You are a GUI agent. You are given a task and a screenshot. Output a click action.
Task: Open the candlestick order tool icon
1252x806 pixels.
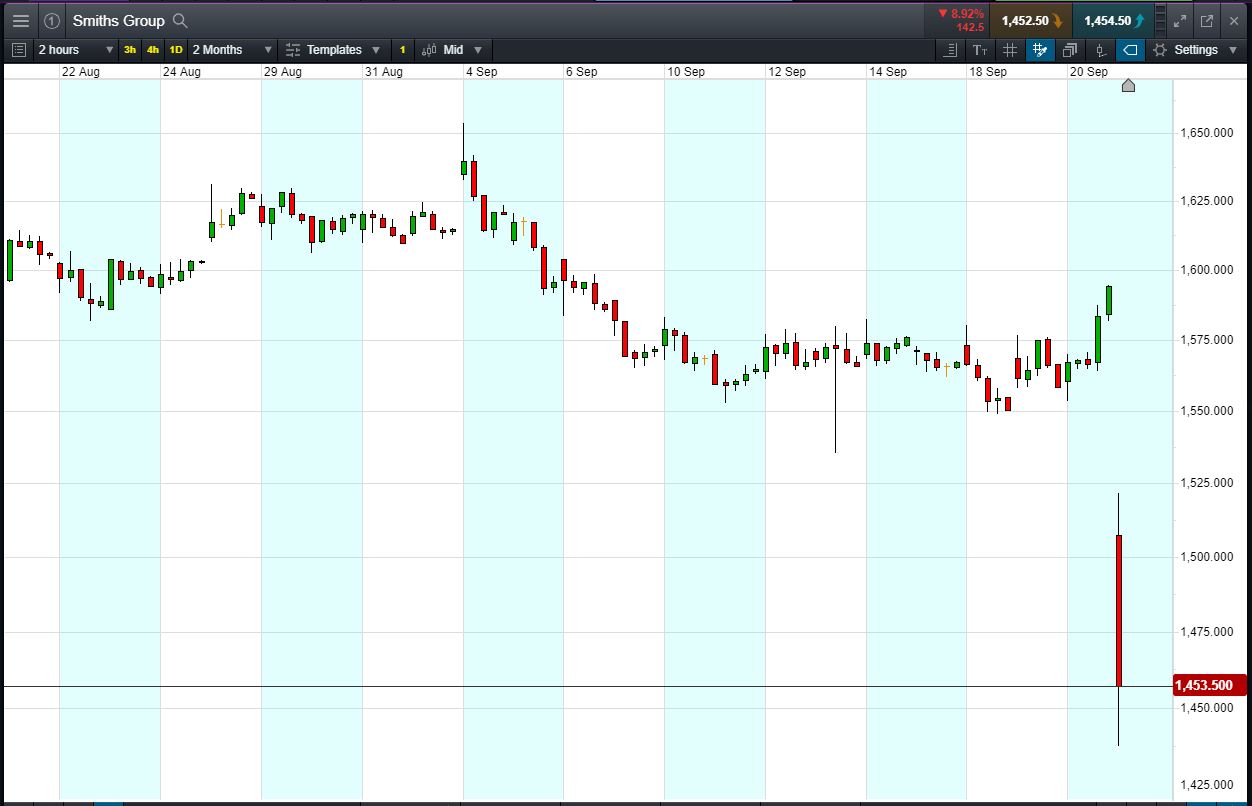pos(1101,50)
